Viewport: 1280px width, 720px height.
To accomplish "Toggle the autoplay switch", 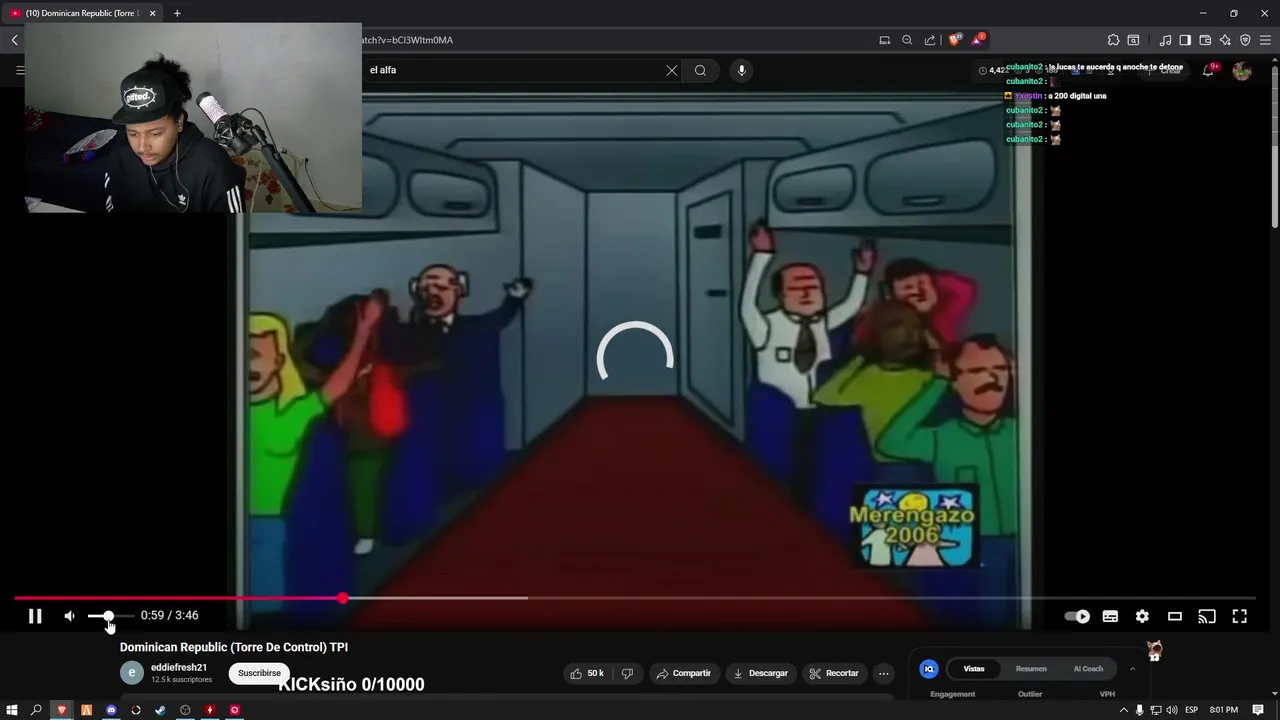I will 1077,616.
